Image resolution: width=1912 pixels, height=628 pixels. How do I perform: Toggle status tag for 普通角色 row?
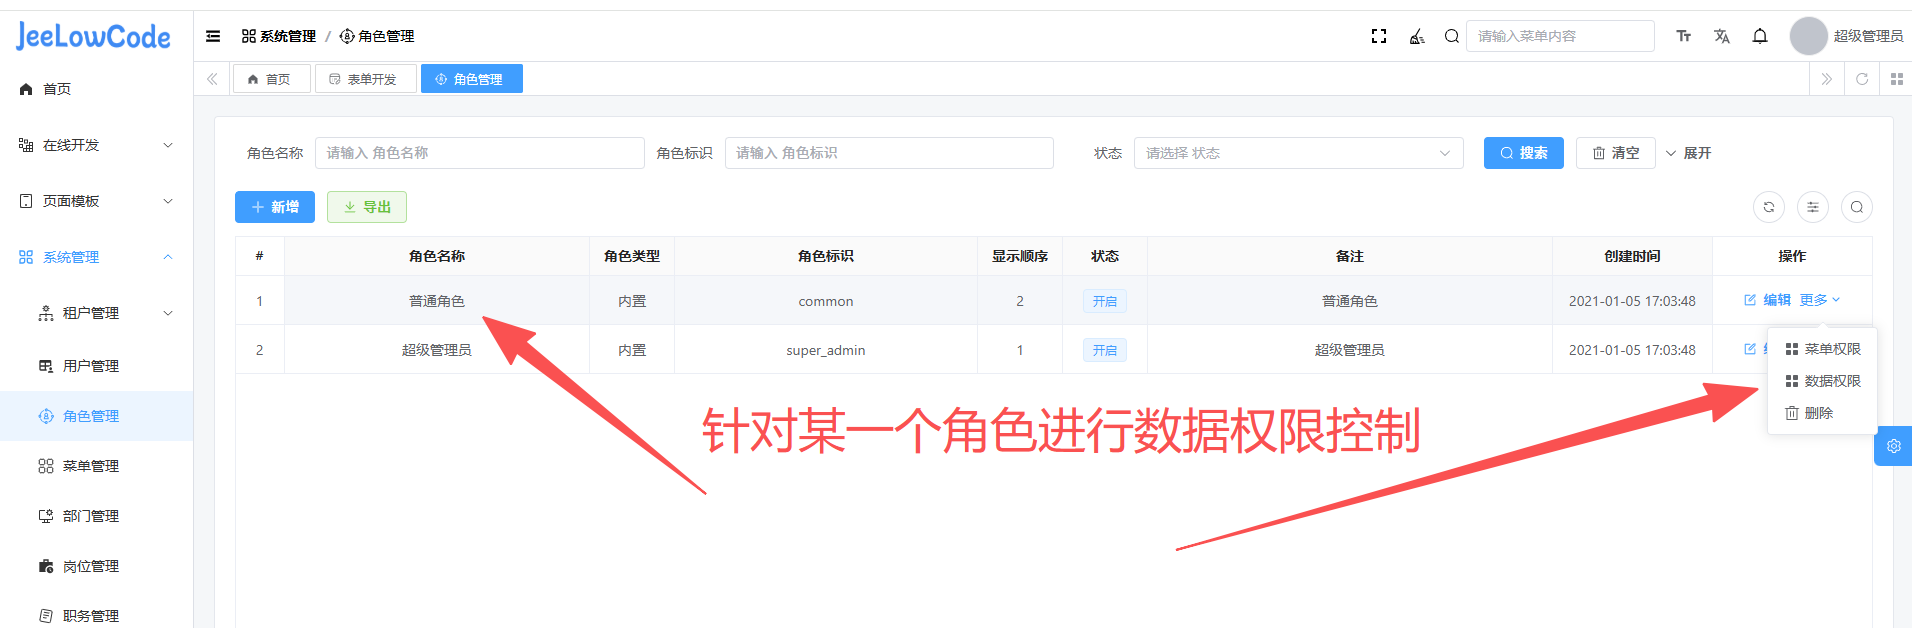point(1104,301)
